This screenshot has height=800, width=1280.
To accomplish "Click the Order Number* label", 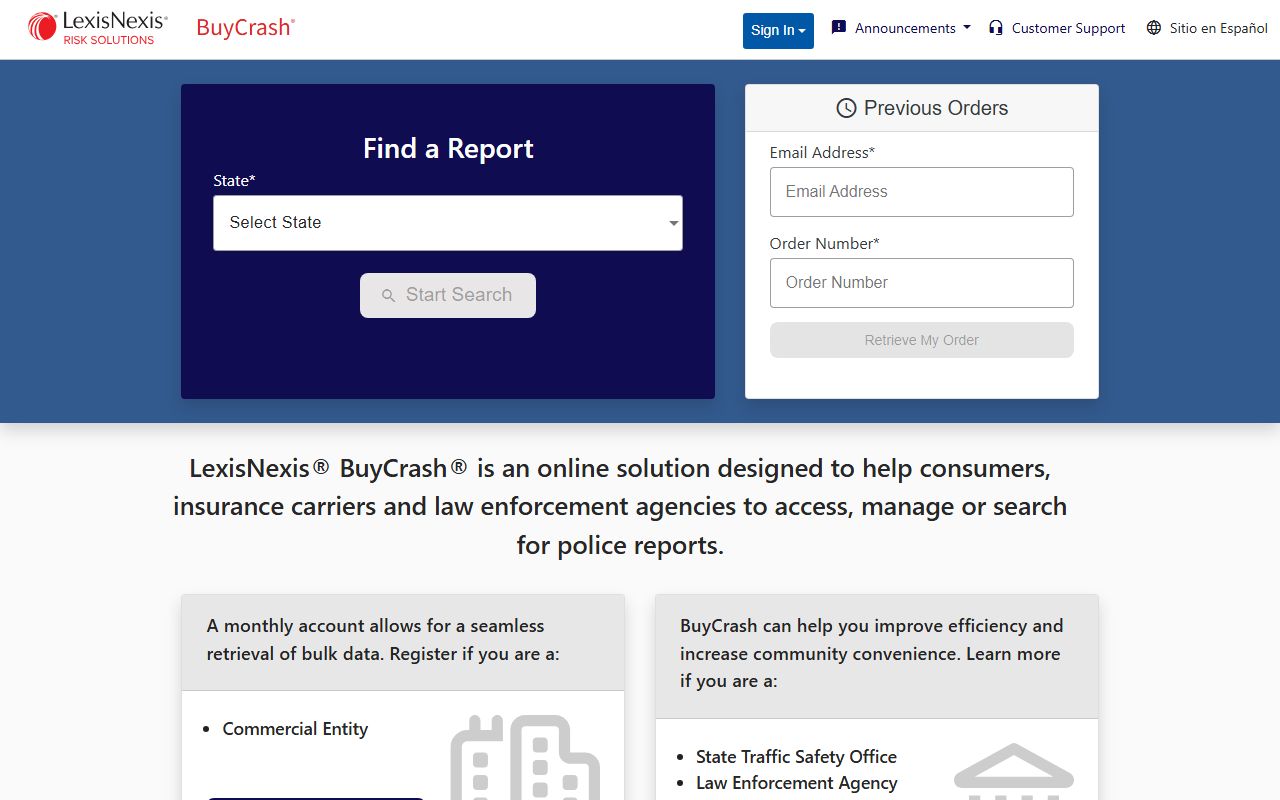I will (x=825, y=244).
